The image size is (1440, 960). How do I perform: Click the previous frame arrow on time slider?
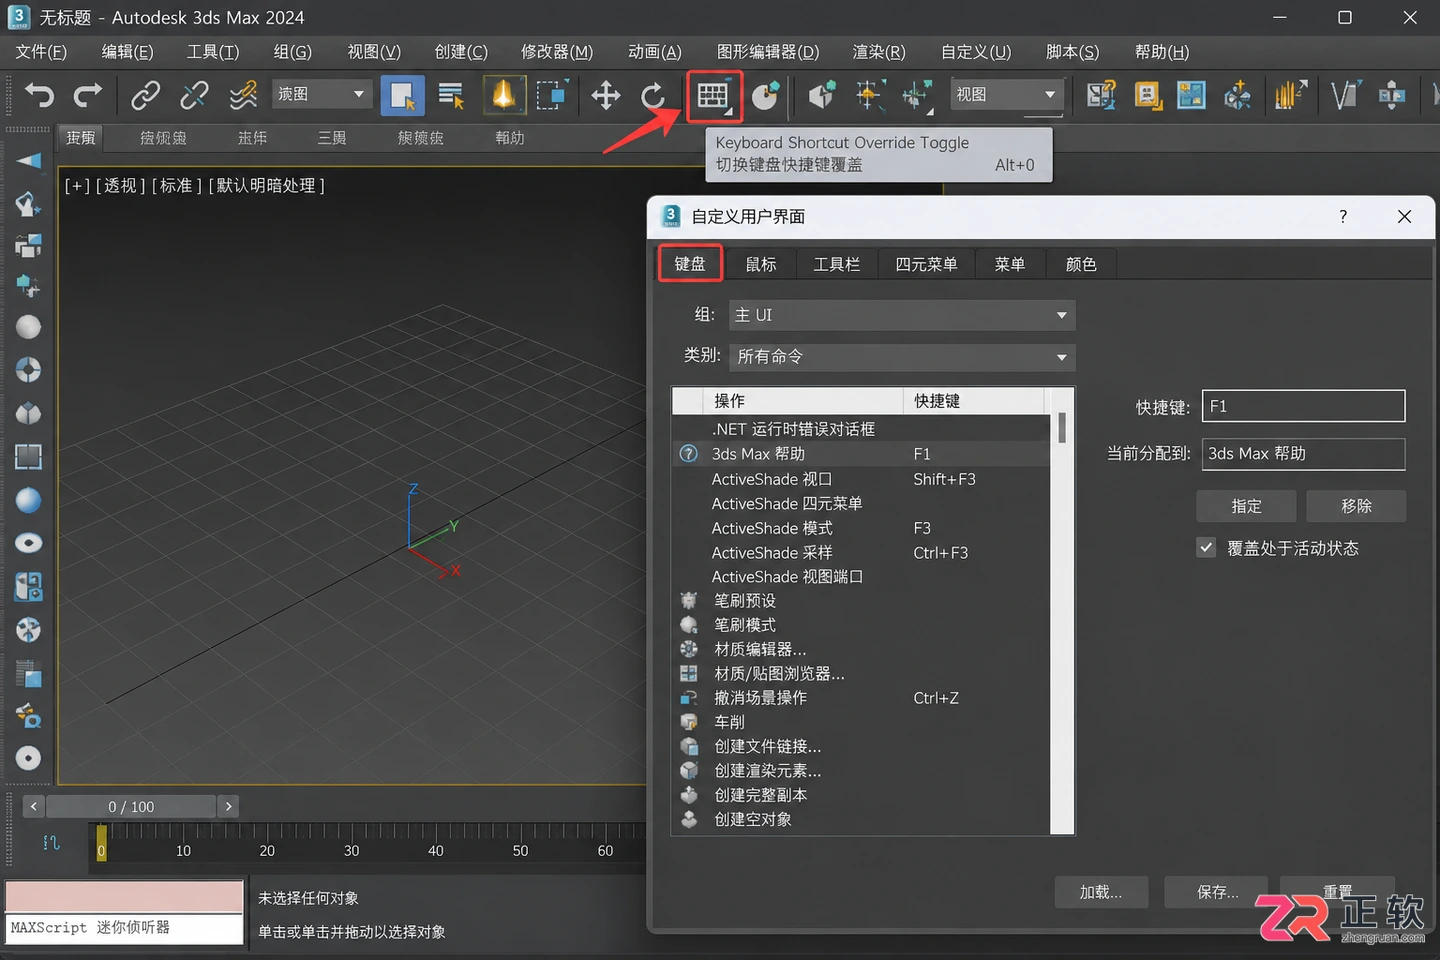click(33, 806)
